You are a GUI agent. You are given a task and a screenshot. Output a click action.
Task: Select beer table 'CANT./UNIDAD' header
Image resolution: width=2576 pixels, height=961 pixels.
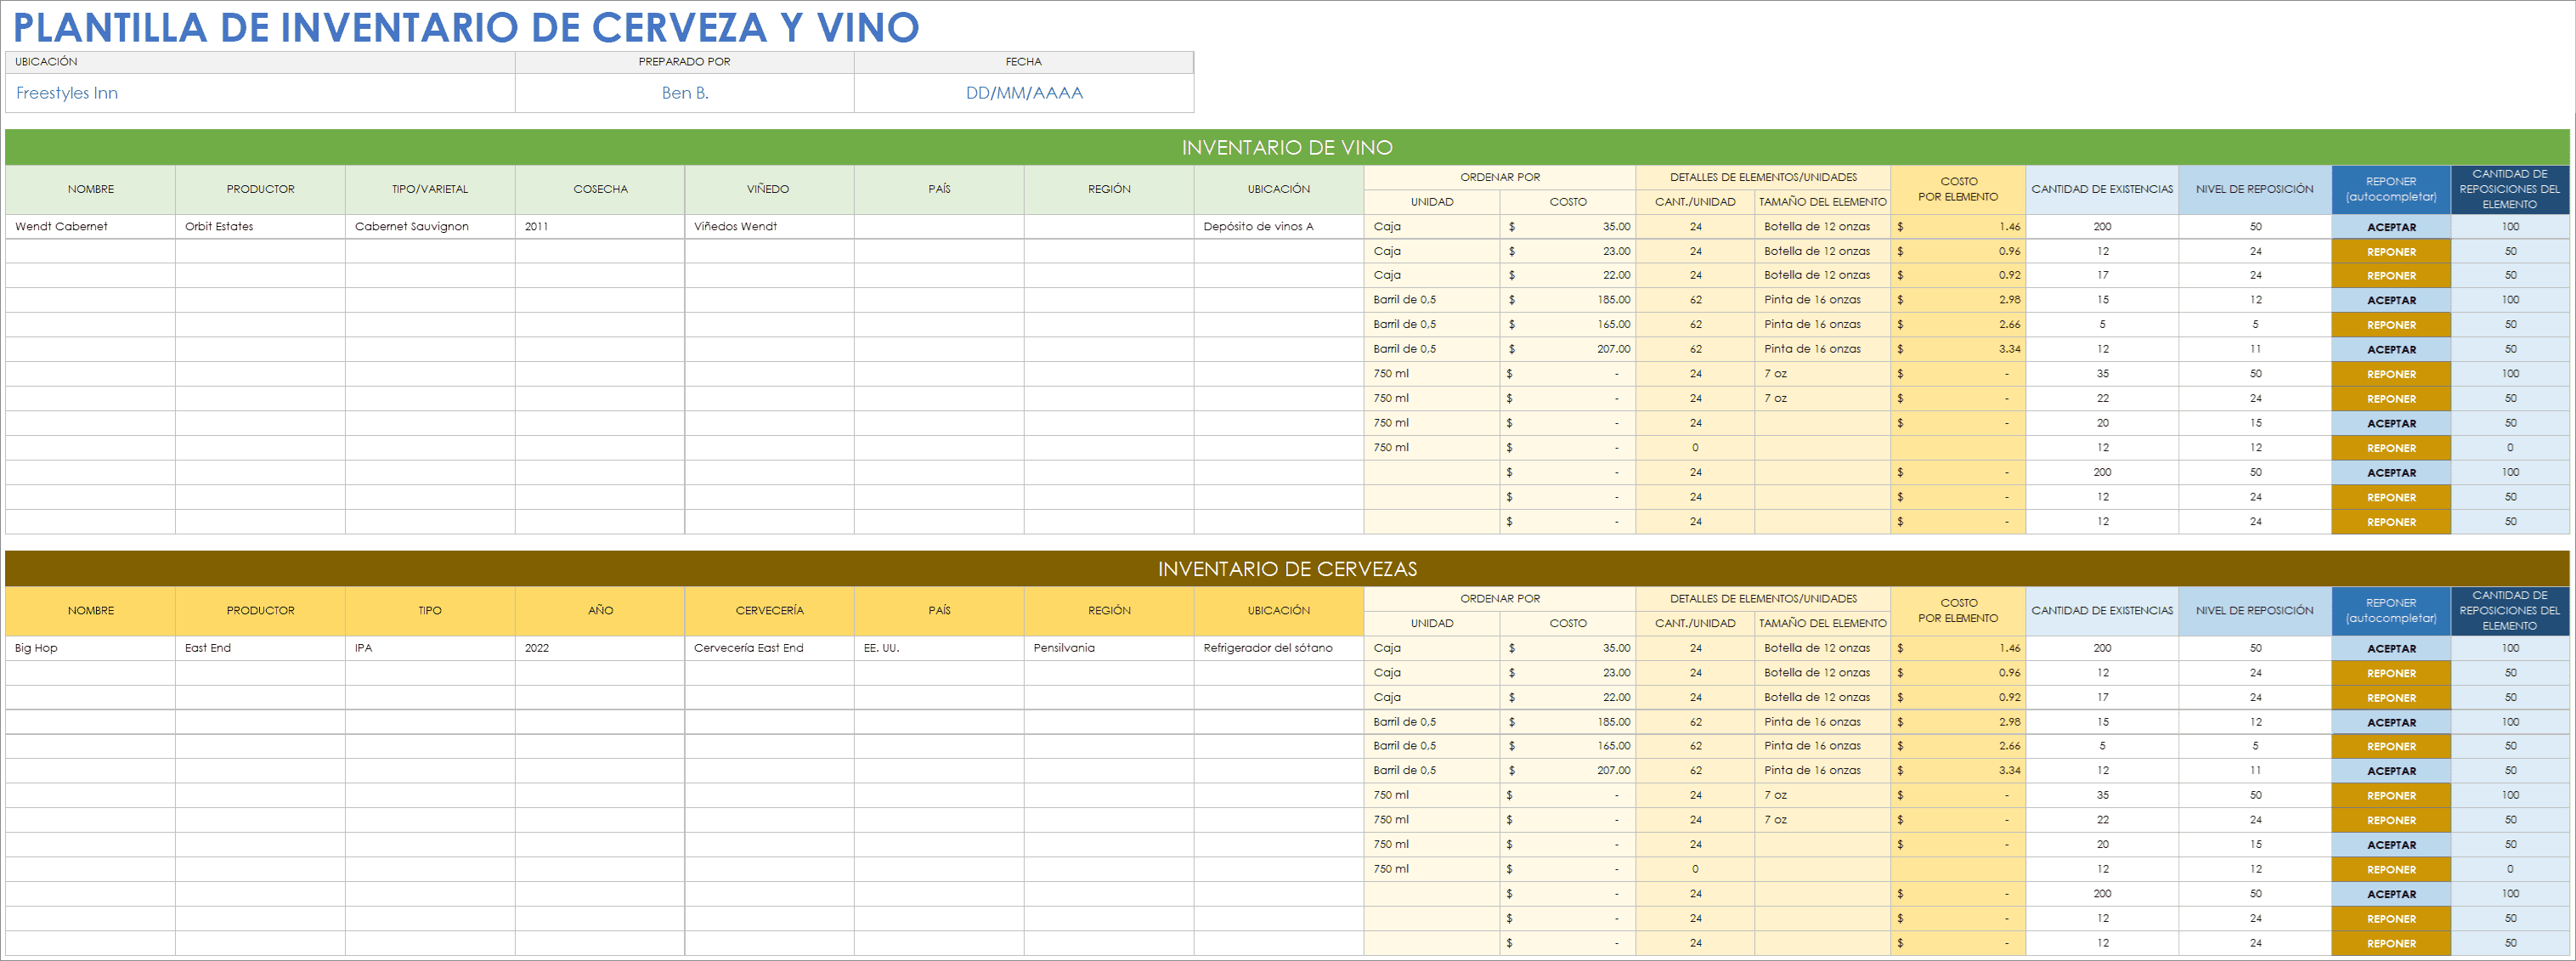click(x=1695, y=624)
